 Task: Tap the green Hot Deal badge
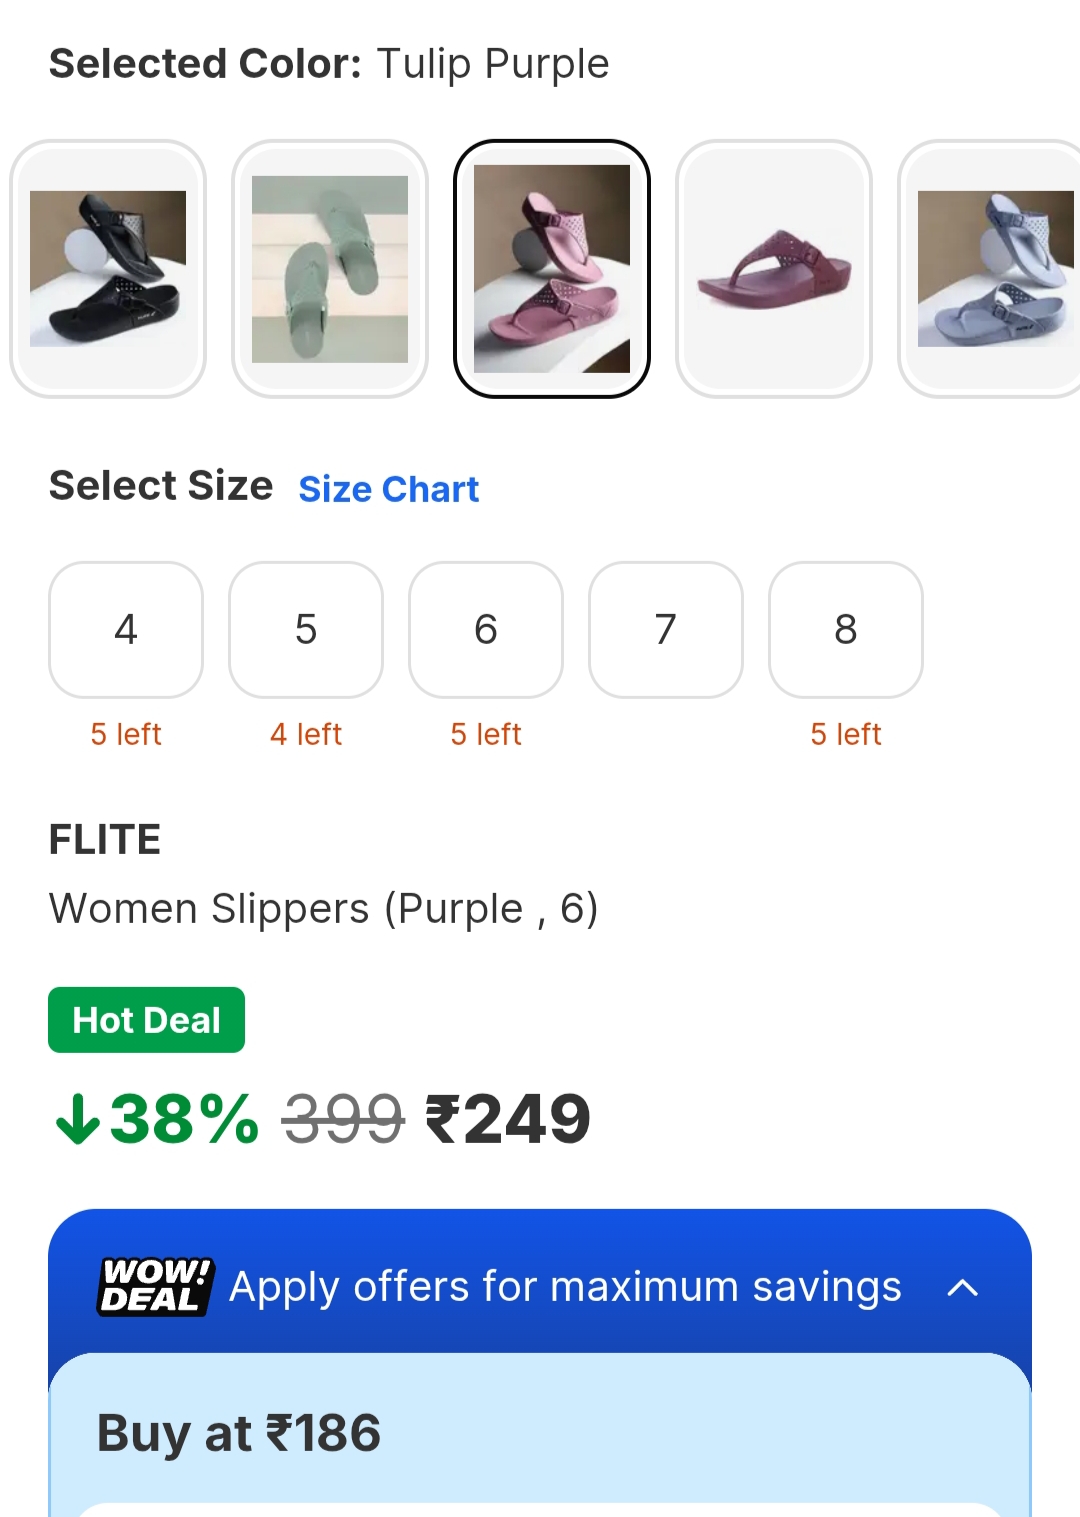coord(146,1020)
